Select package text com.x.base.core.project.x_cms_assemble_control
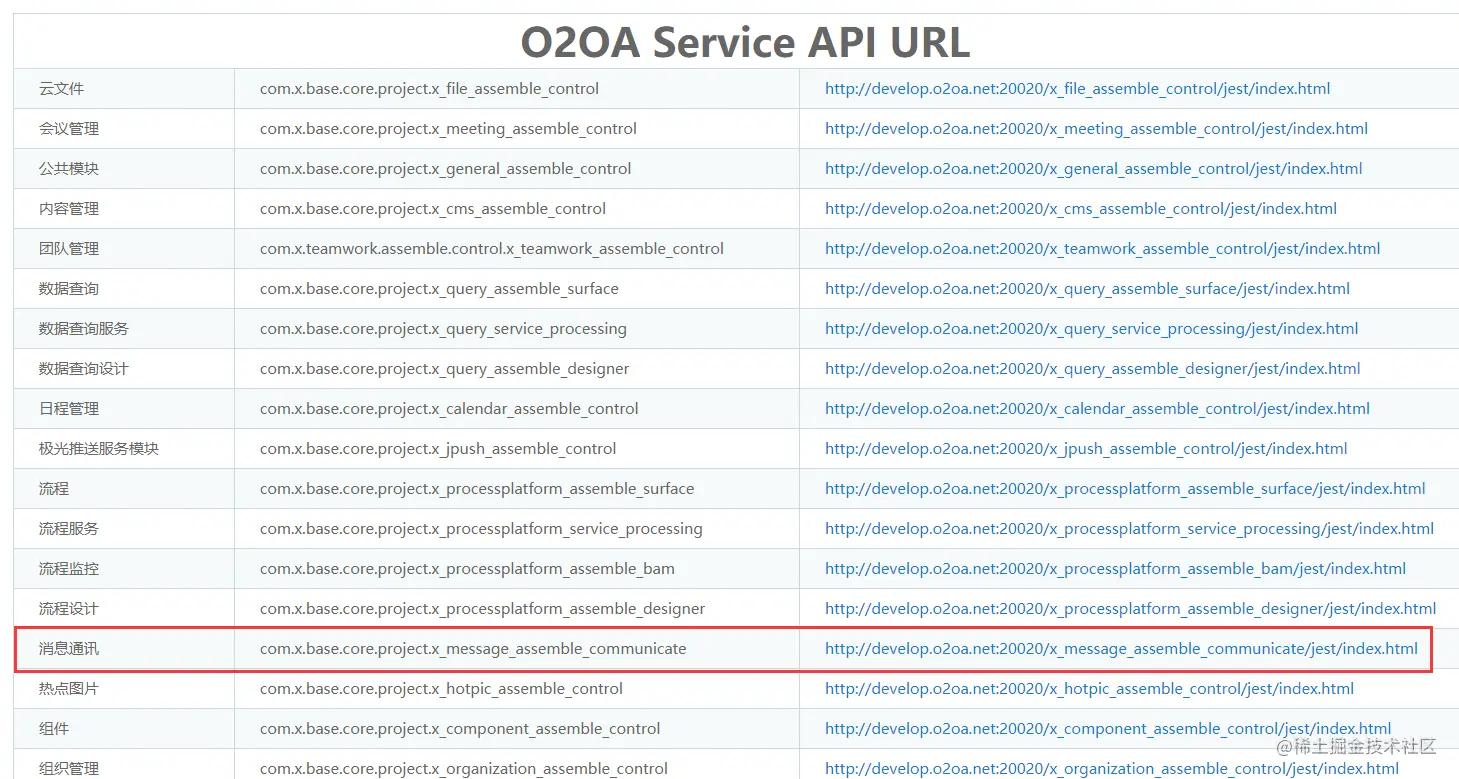The height and width of the screenshot is (779, 1459). point(433,209)
